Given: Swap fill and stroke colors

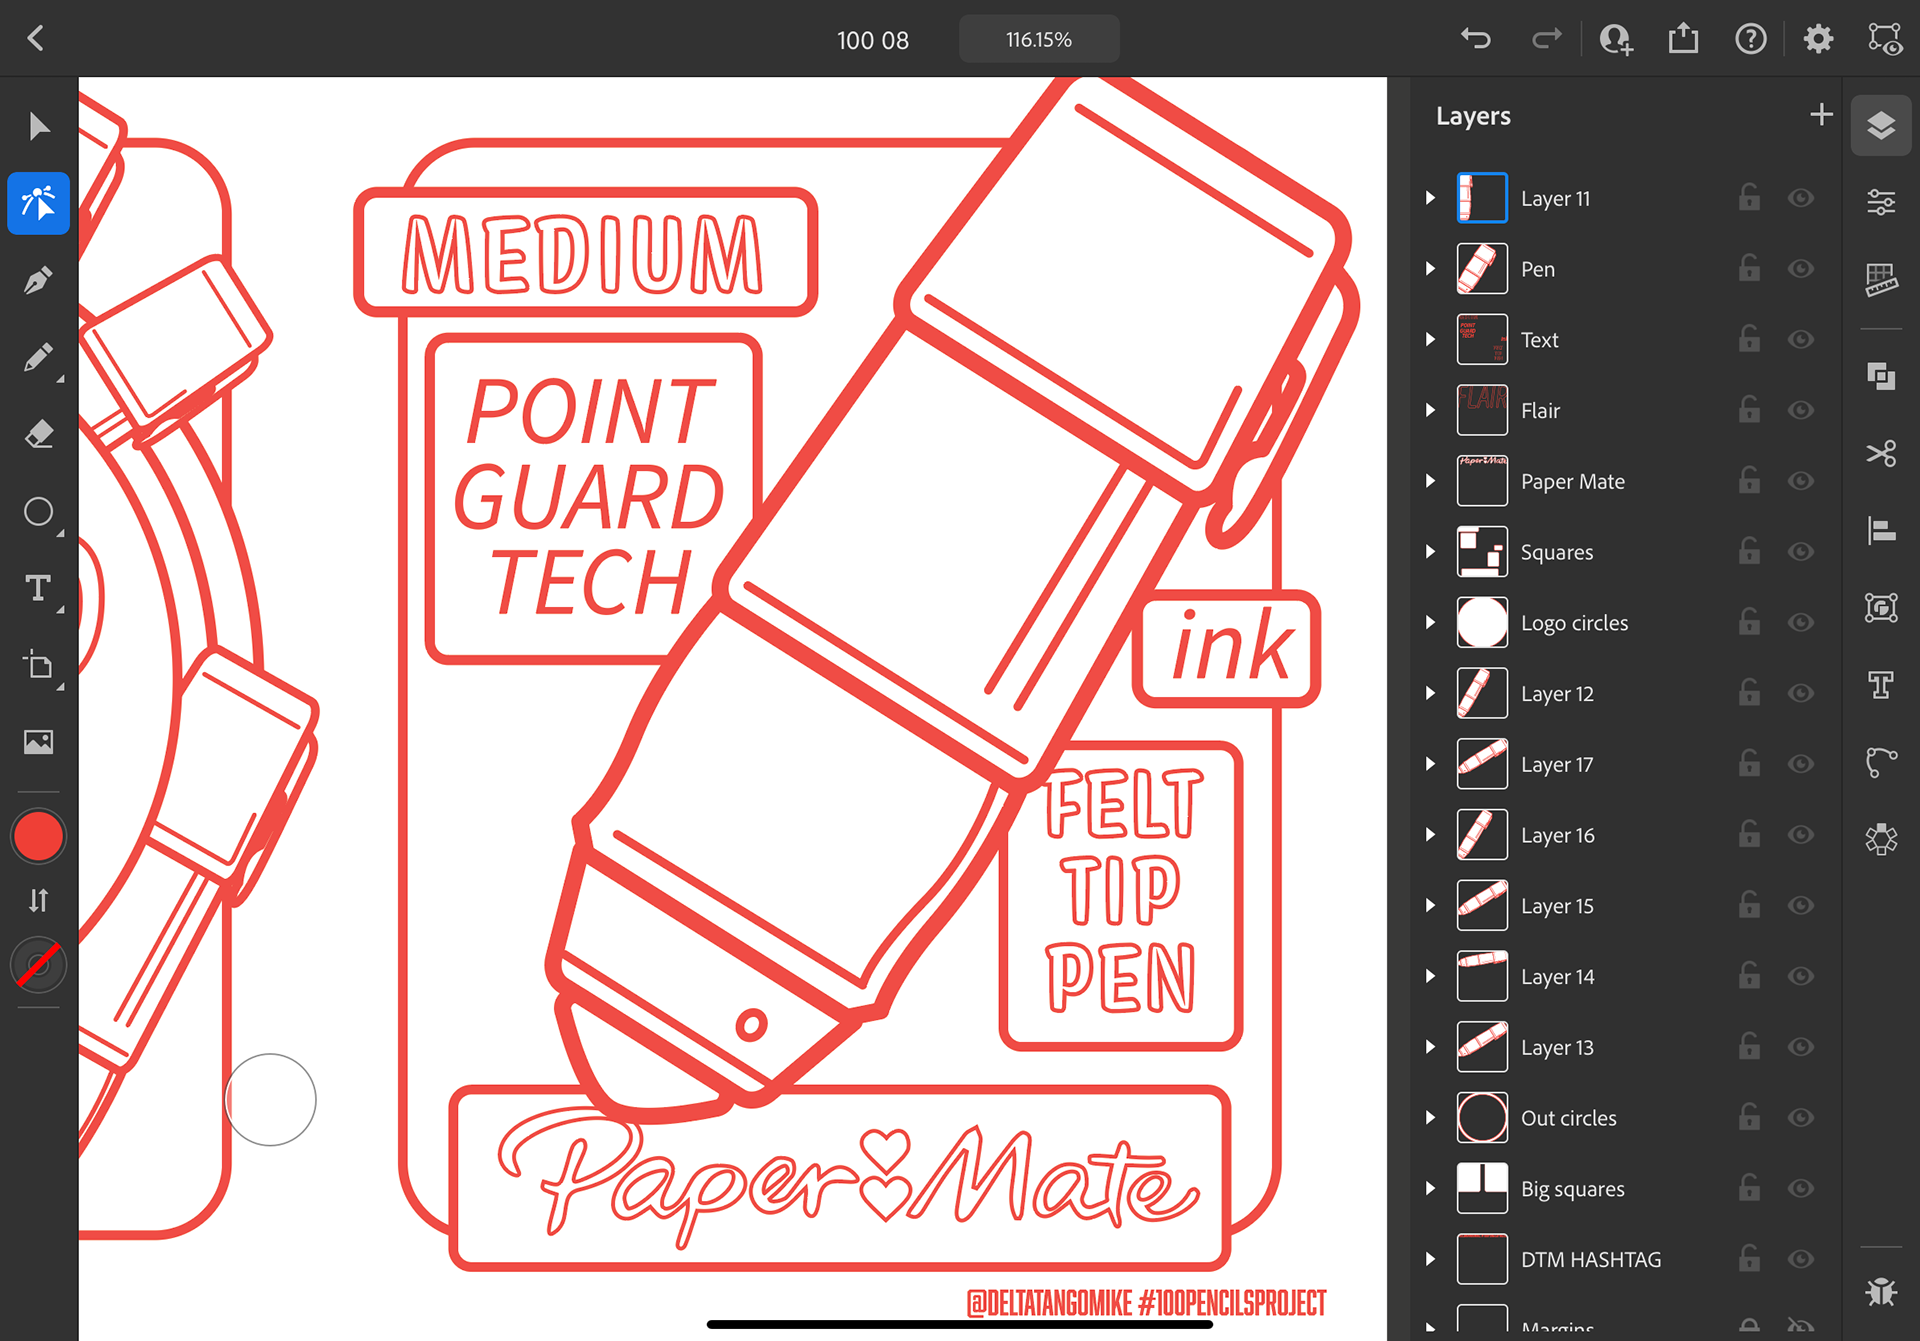Looking at the screenshot, I should (x=38, y=901).
